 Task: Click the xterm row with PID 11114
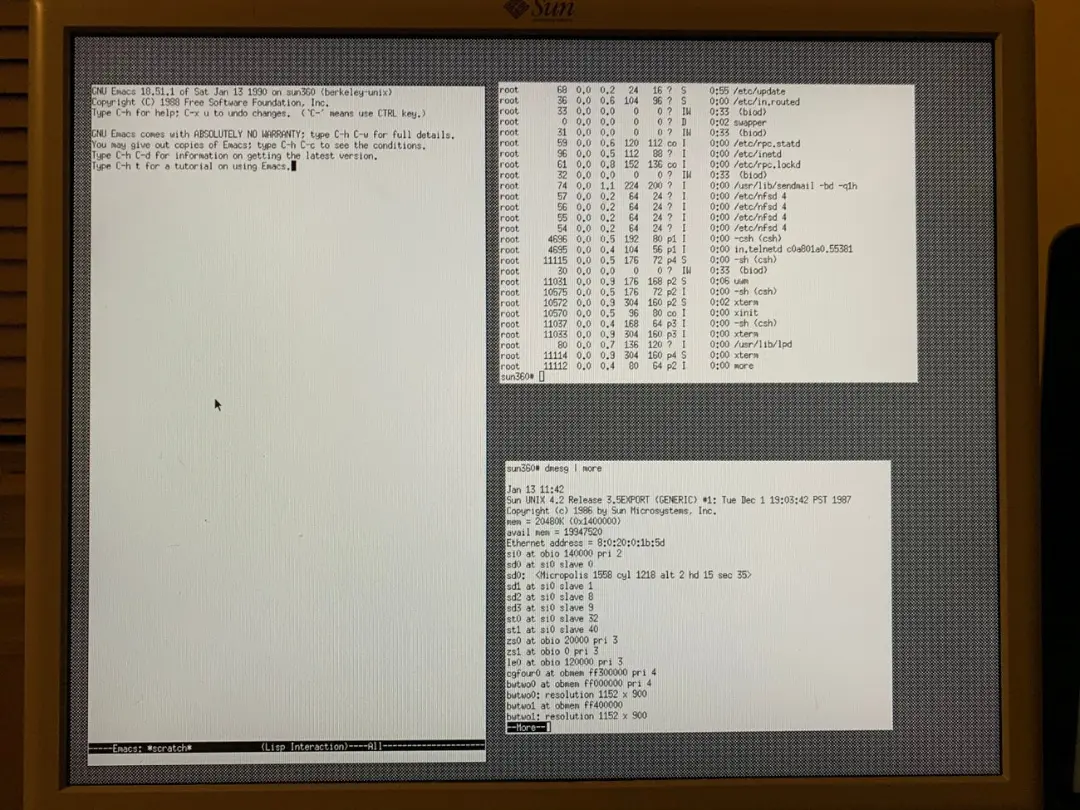tap(629, 355)
